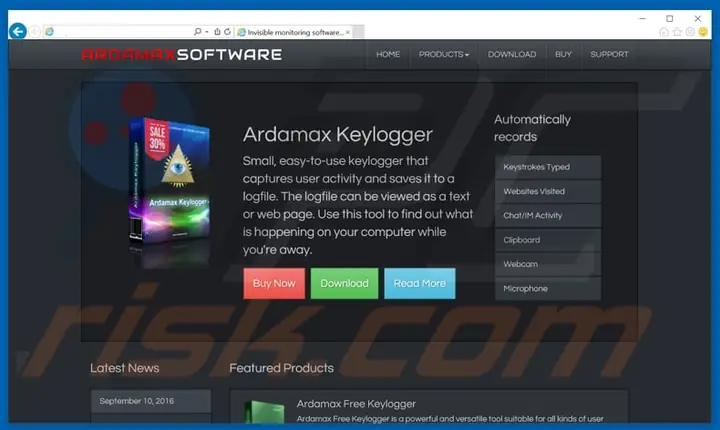This screenshot has height=430, width=720.
Task: Click the blue Read More button
Action: point(420,283)
